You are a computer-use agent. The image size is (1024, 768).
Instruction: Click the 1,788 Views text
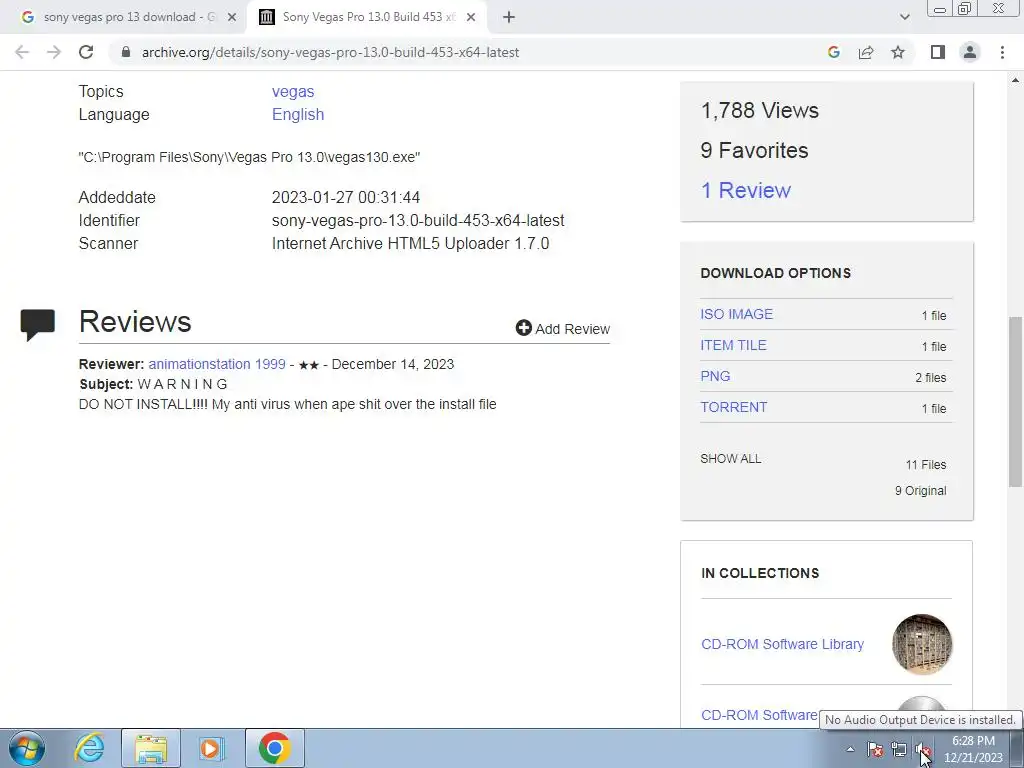[x=760, y=110]
